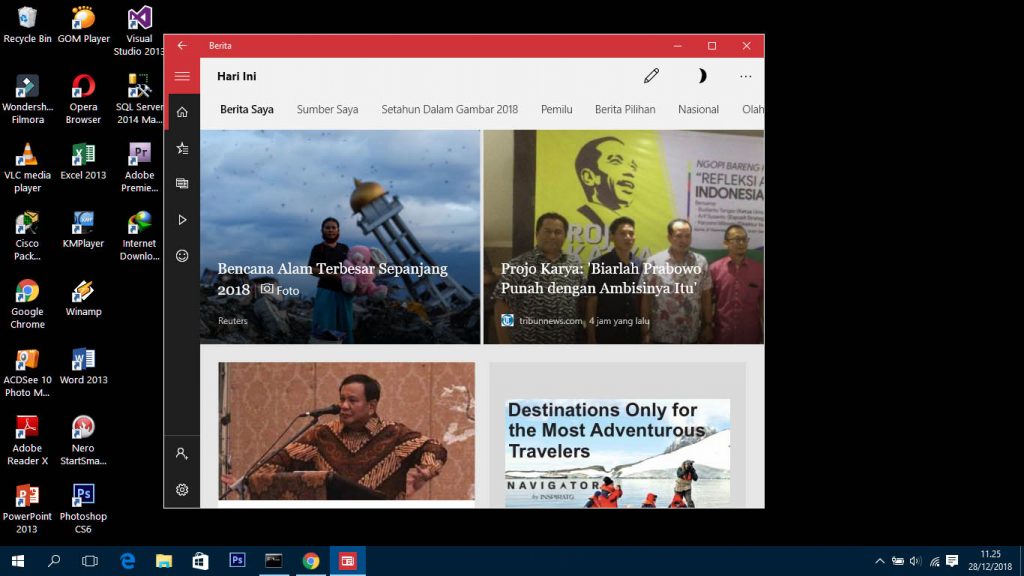Click the pencil edit icon
The height and width of the screenshot is (576, 1024).
click(652, 76)
